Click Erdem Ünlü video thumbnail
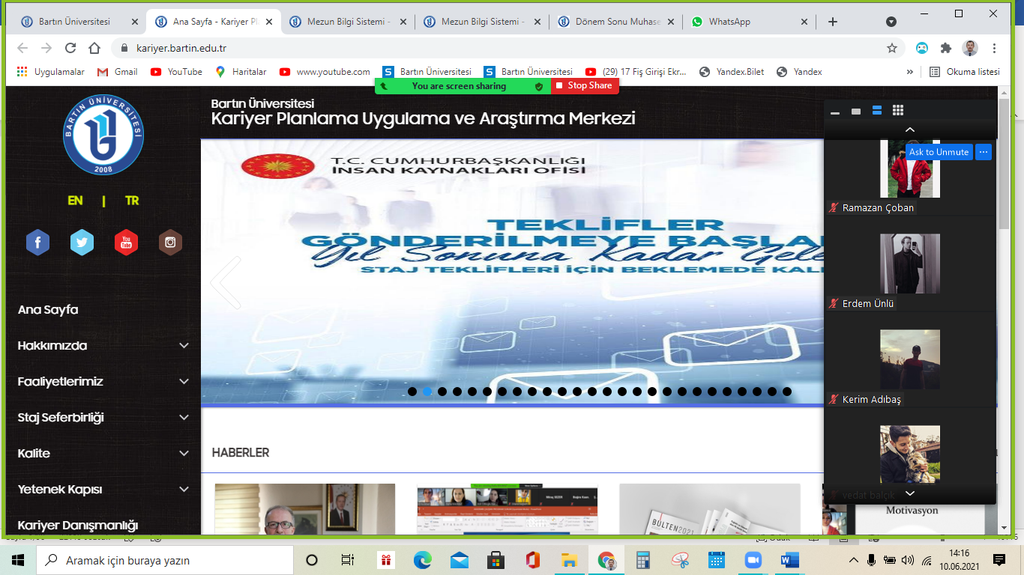This screenshot has height=575, width=1024. coord(910,263)
